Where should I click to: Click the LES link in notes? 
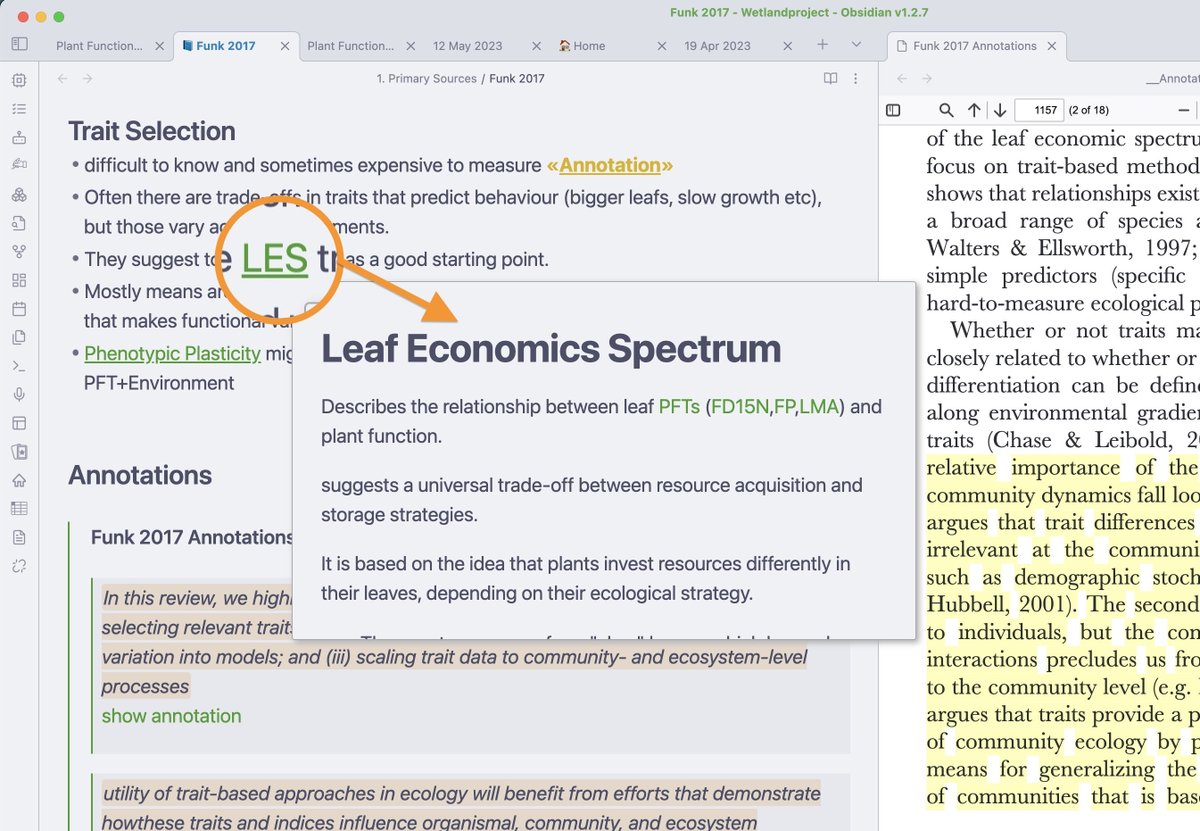pyautogui.click(x=274, y=259)
